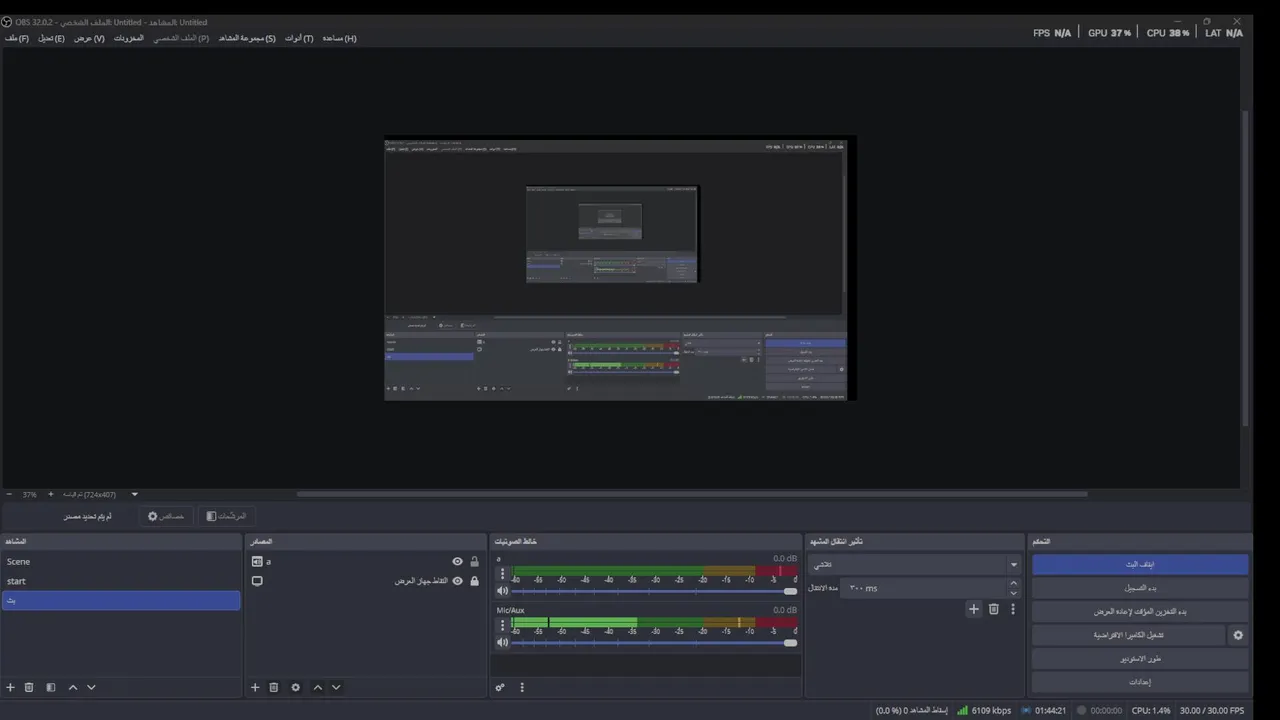Open transition properties three-dot menu
The width and height of the screenshot is (1280, 720).
point(1012,609)
